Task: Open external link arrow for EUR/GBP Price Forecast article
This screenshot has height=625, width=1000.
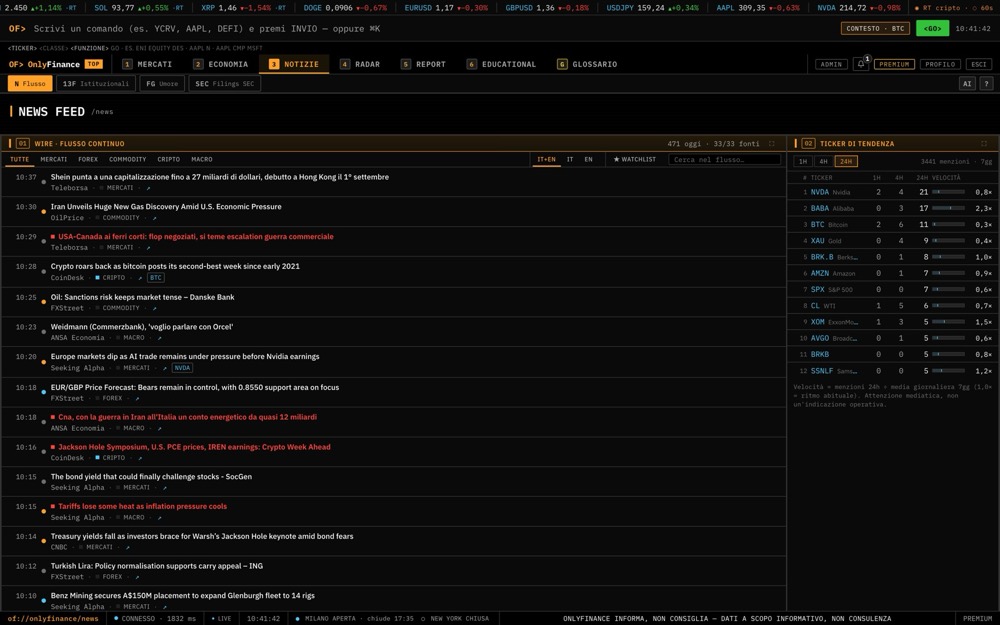Action: click(x=136, y=399)
